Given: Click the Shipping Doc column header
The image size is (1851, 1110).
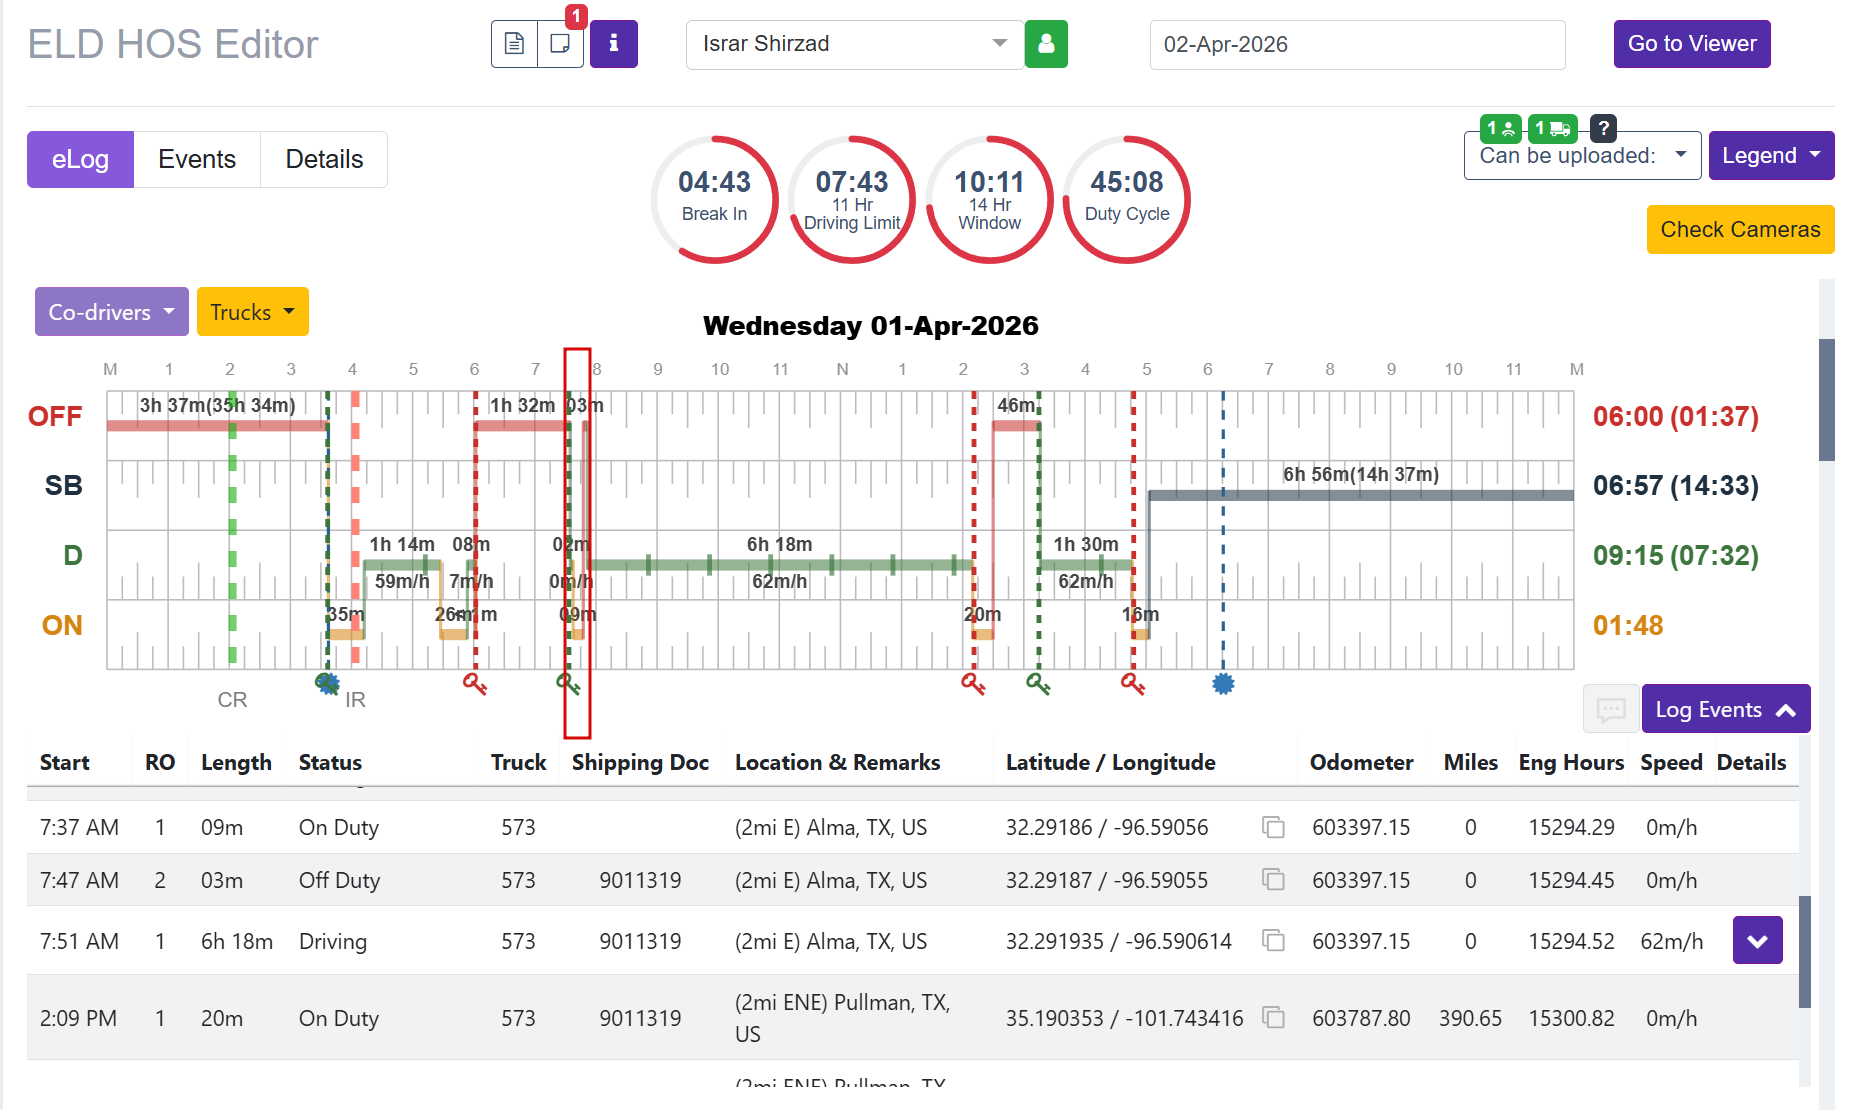Looking at the screenshot, I should (x=640, y=762).
